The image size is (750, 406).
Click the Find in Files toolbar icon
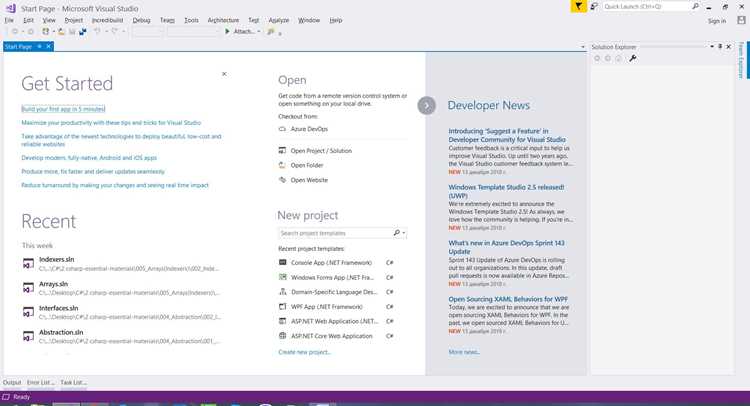pos(271,32)
